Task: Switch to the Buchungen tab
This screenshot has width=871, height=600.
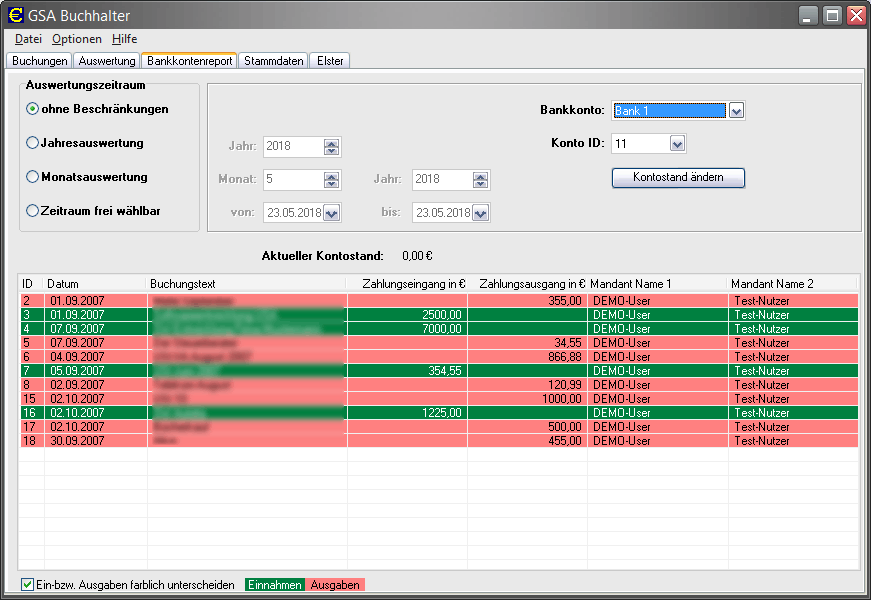Action: (x=39, y=61)
